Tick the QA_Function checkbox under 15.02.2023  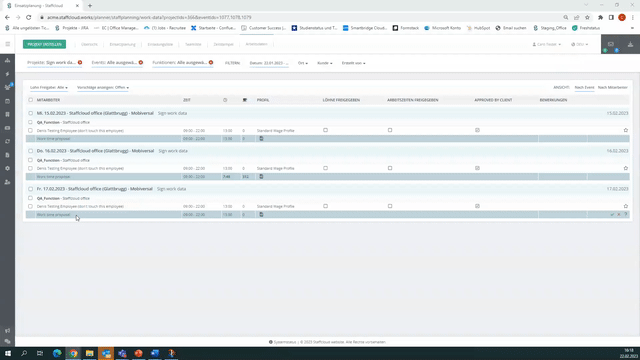[x=30, y=122]
